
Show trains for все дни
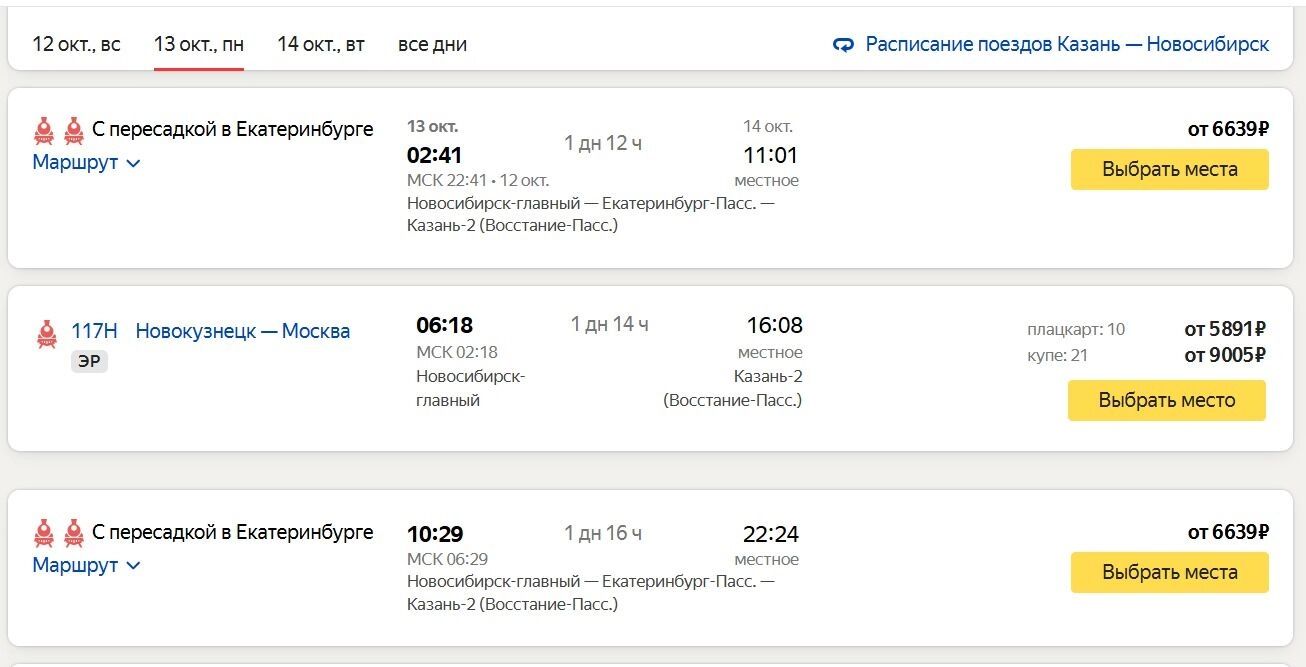pyautogui.click(x=432, y=44)
